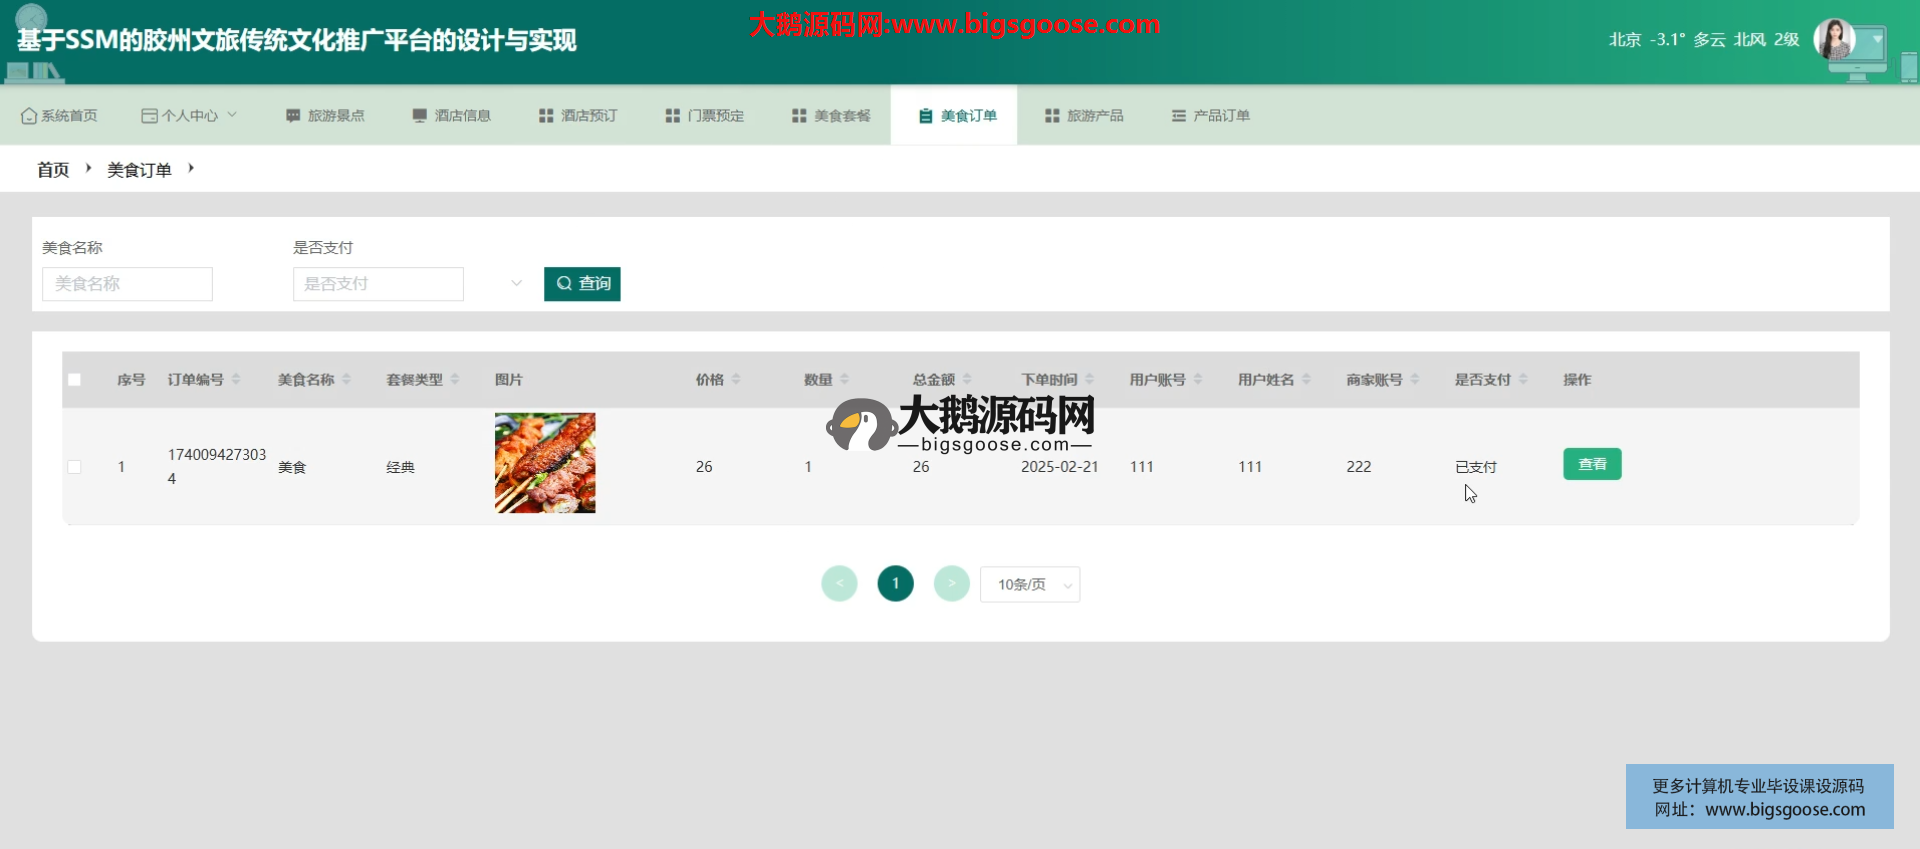
Task: Click the 酒店预订 grid icon
Action: (x=546, y=116)
